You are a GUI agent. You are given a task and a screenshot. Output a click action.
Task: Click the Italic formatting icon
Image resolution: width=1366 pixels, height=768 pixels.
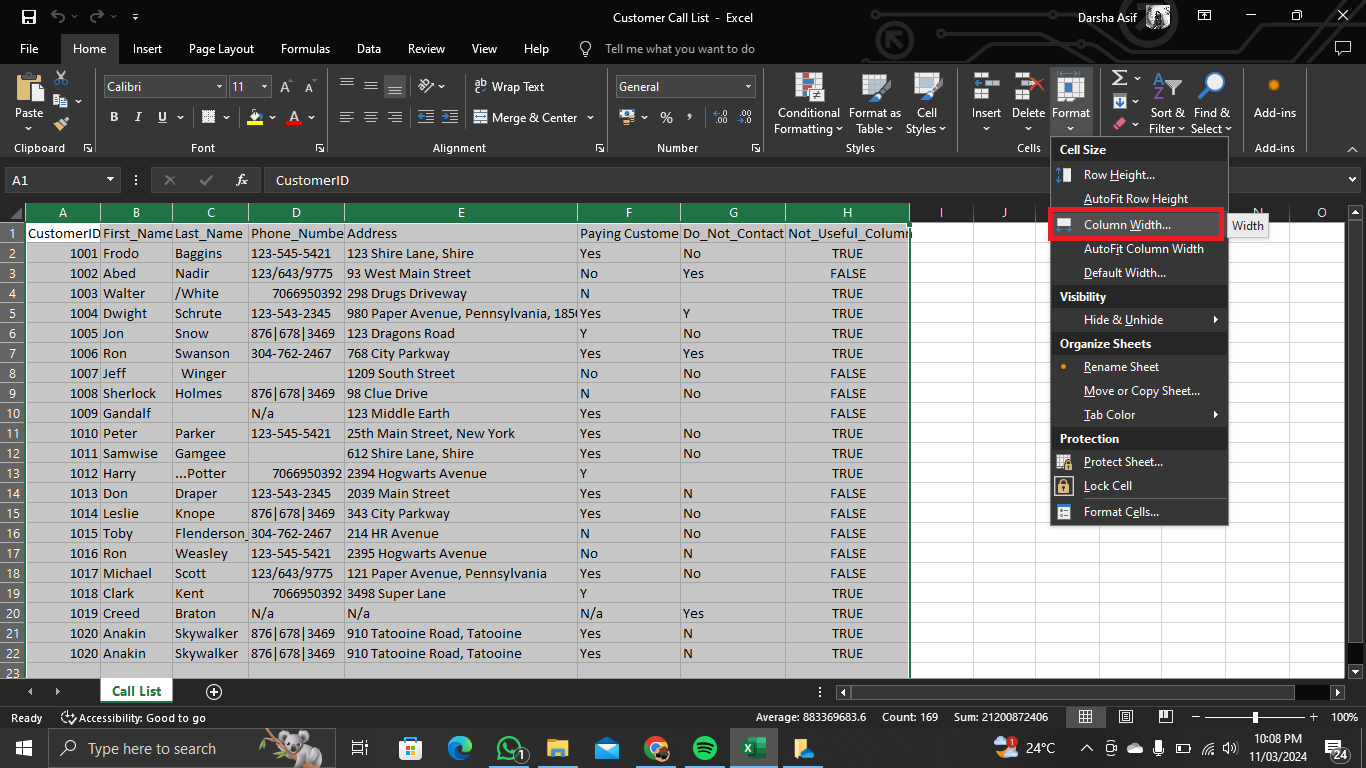click(x=138, y=117)
